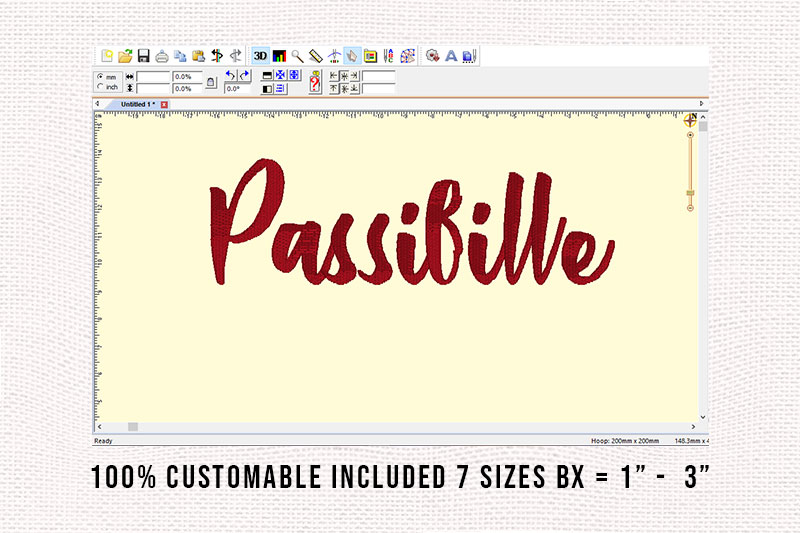Click the horizontal scrollbar left arrow

click(x=99, y=426)
